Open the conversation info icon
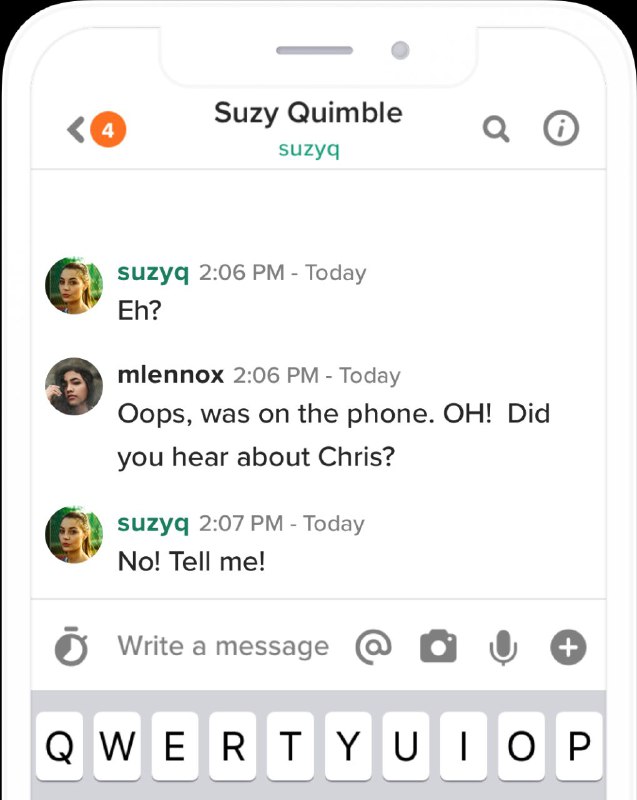 561,129
